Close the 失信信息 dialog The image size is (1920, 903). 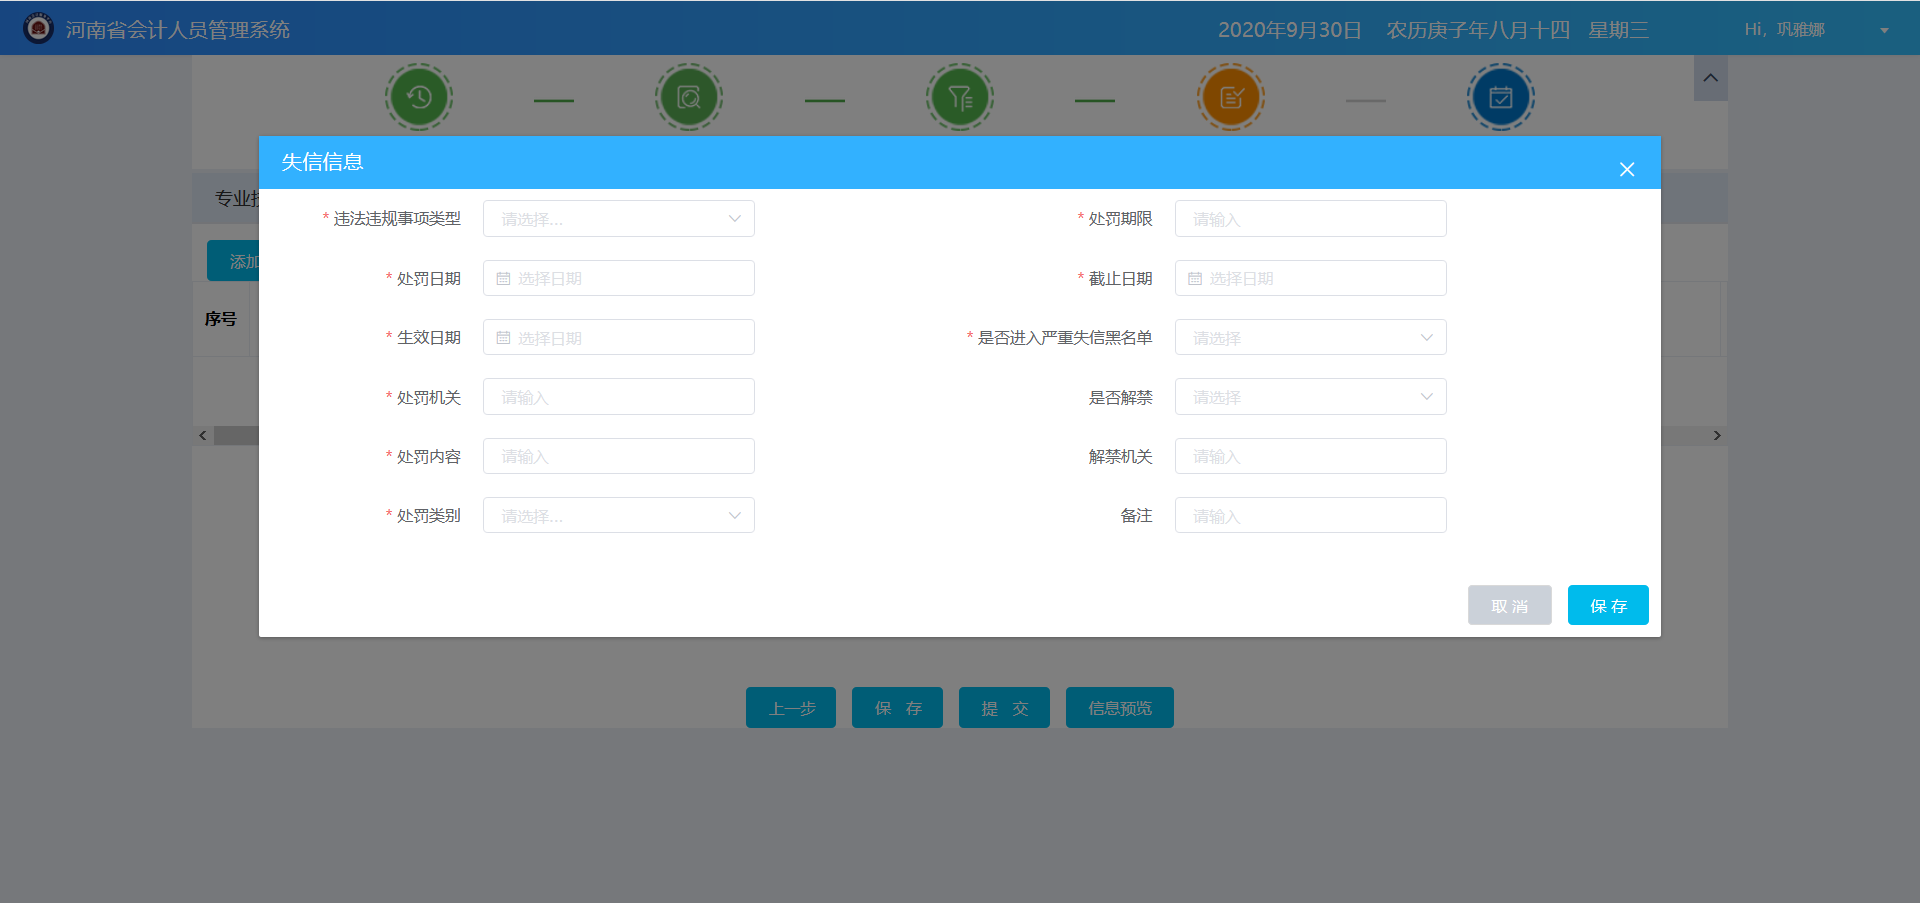[1627, 169]
